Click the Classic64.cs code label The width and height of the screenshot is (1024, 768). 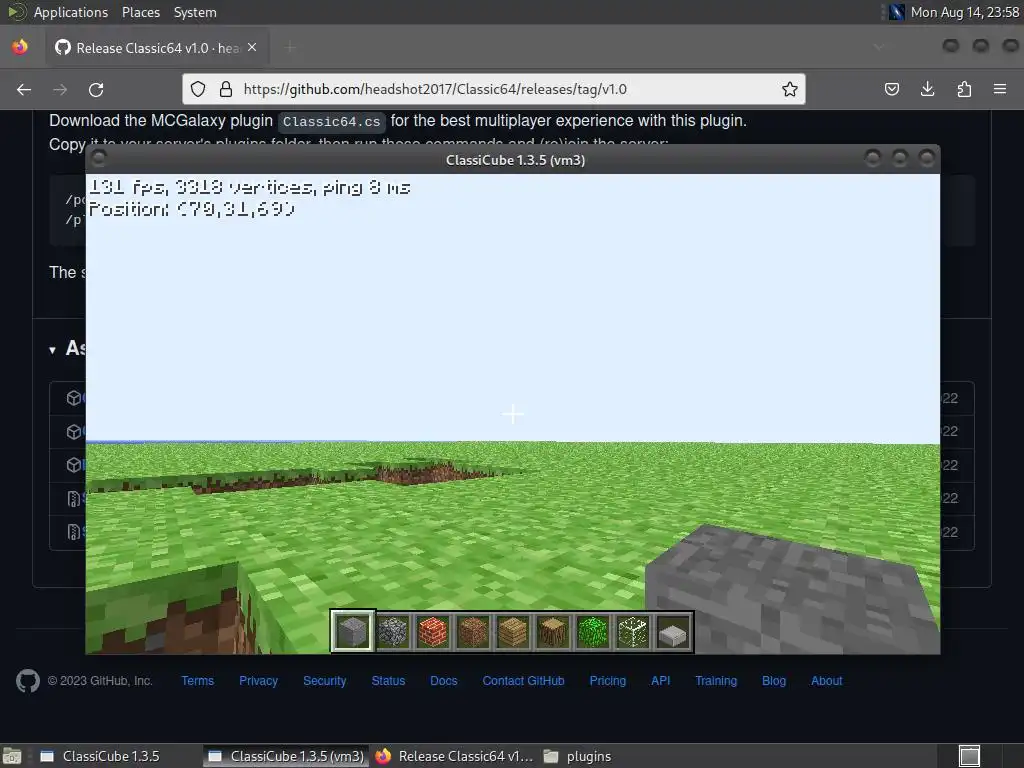click(332, 121)
